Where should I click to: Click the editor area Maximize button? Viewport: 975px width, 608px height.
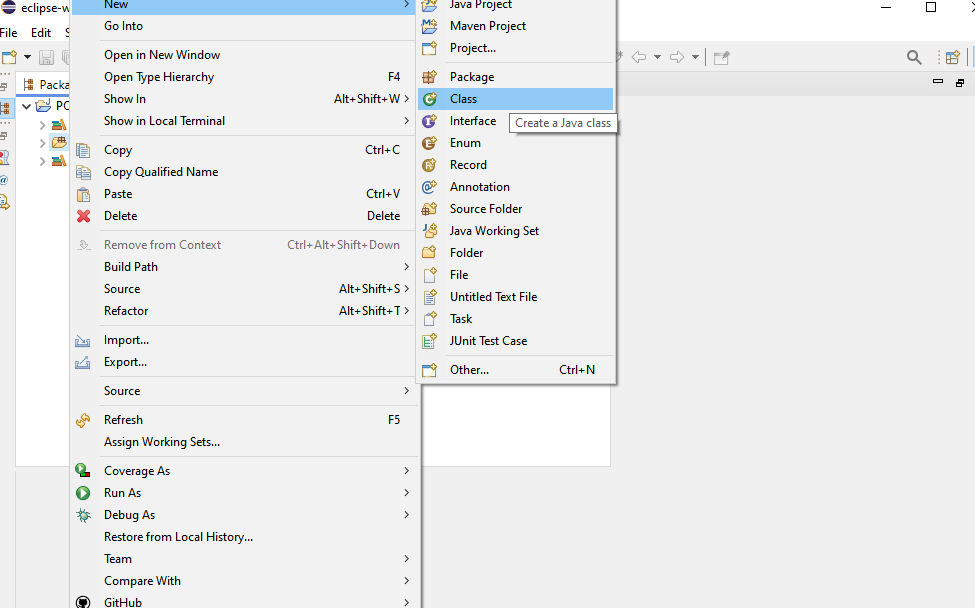[959, 82]
